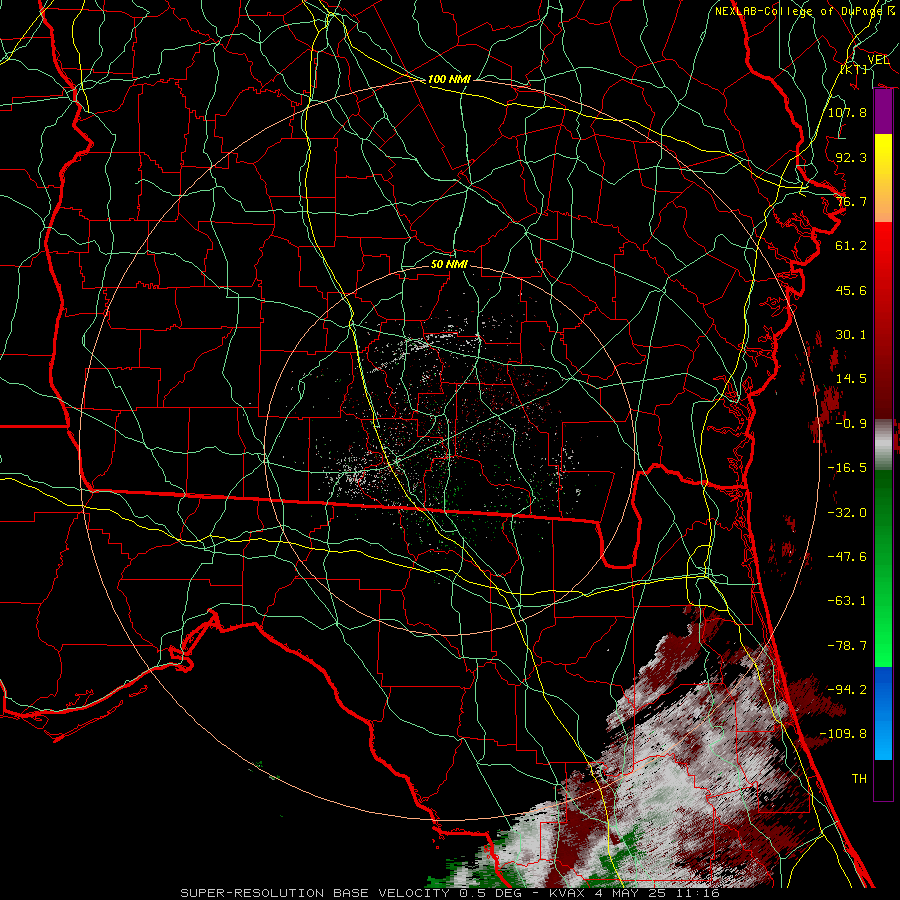This screenshot has height=900, width=900.
Task: Click the KT units label
Action: click(854, 69)
